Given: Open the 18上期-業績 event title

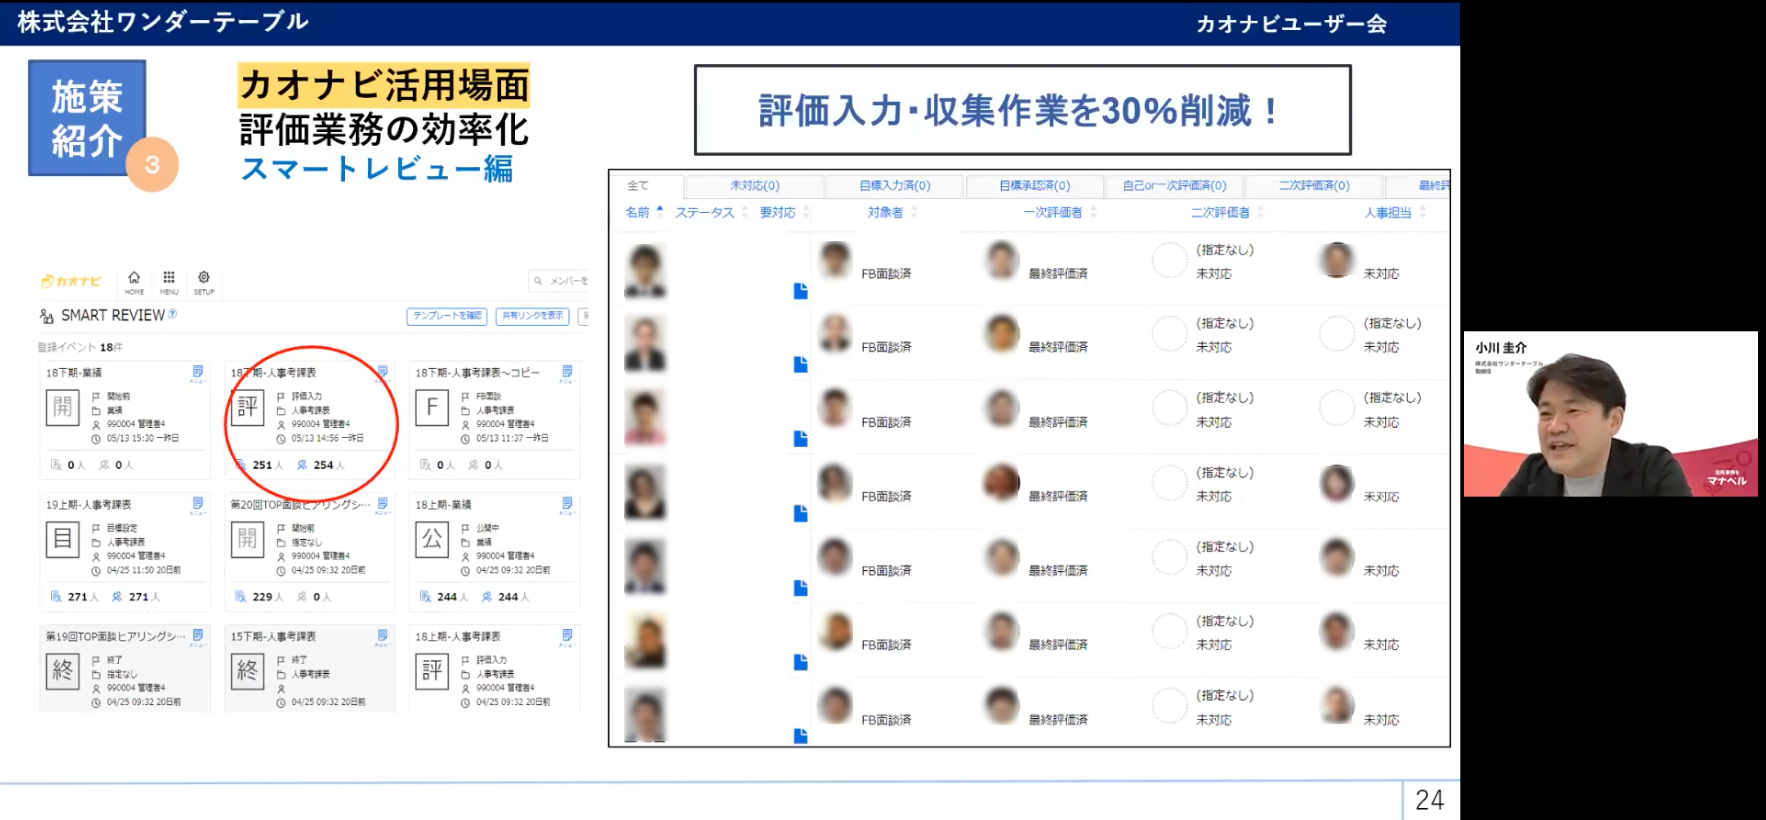Looking at the screenshot, I should point(443,505).
